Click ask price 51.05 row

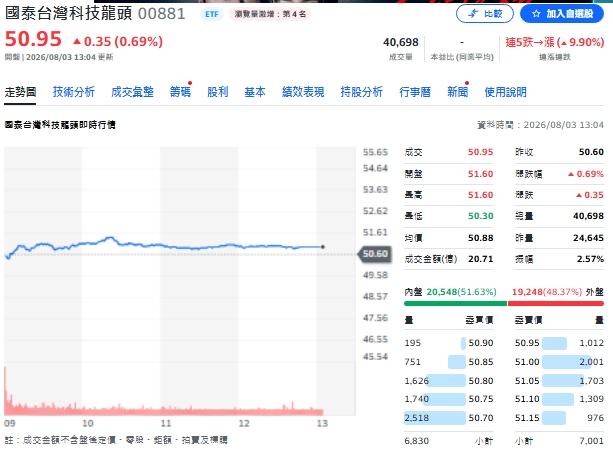[x=559, y=381]
